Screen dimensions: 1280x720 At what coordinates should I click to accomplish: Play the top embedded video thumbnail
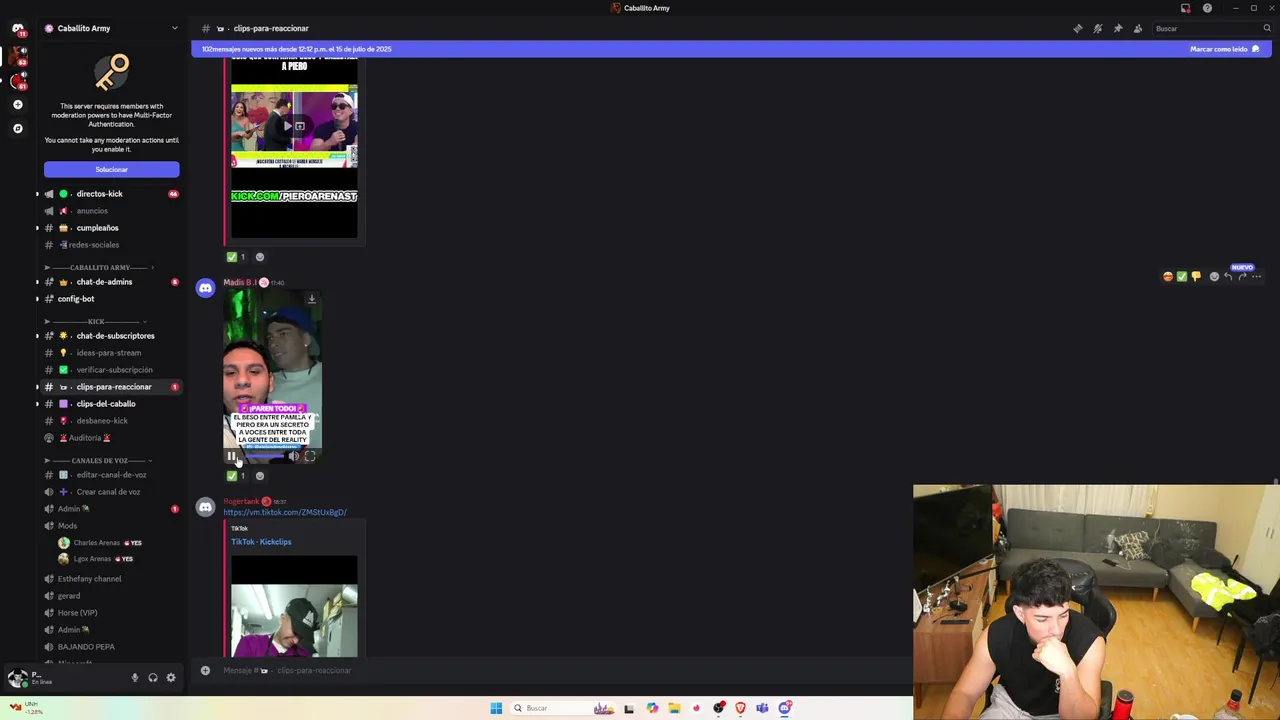tap(287, 126)
